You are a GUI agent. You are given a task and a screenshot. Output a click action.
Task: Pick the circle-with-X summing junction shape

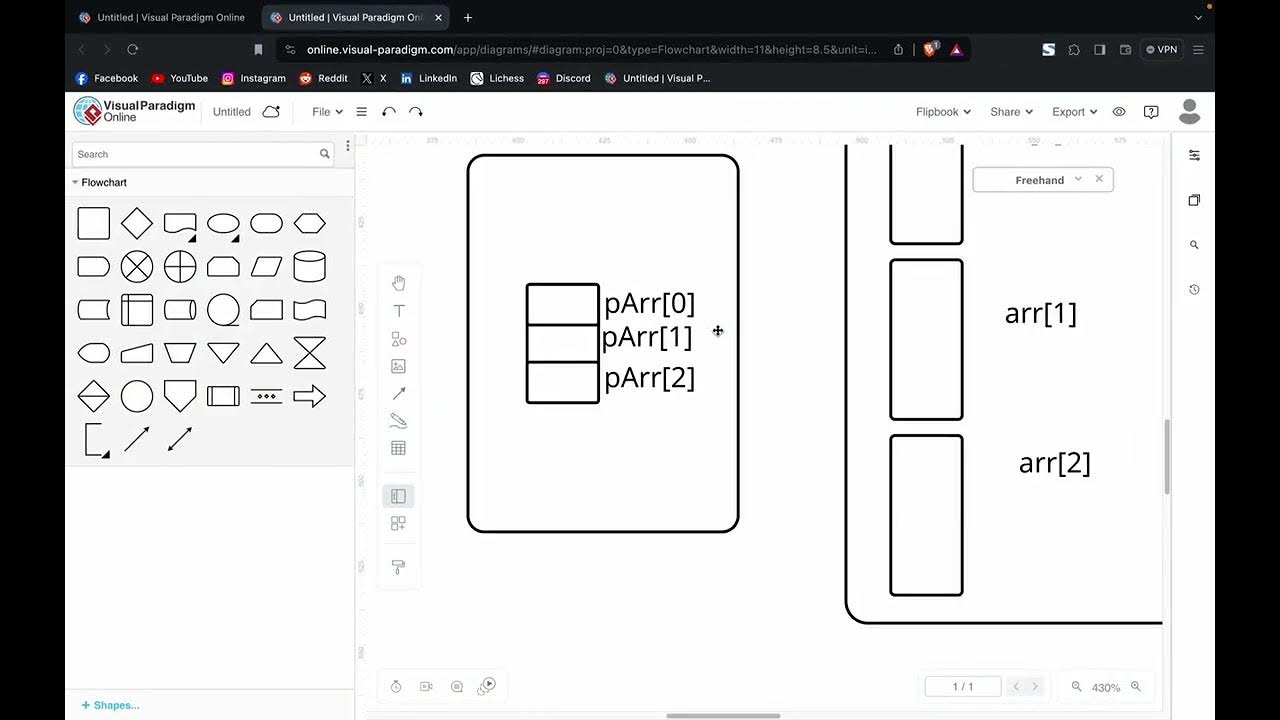point(137,266)
